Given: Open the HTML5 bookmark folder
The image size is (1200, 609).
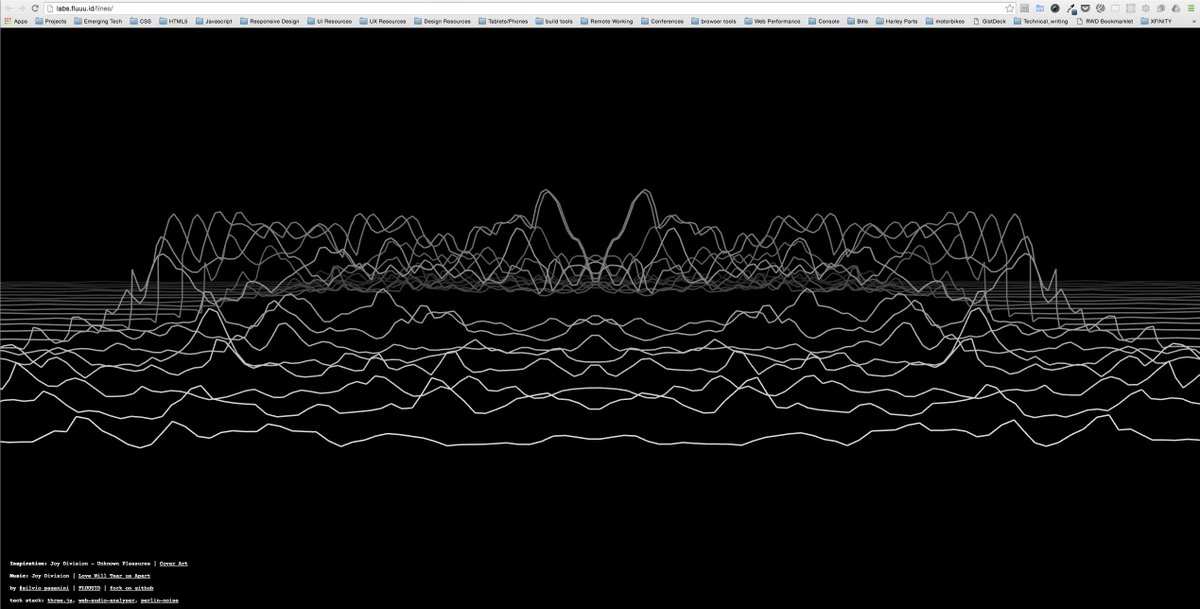Looking at the screenshot, I should coord(172,21).
